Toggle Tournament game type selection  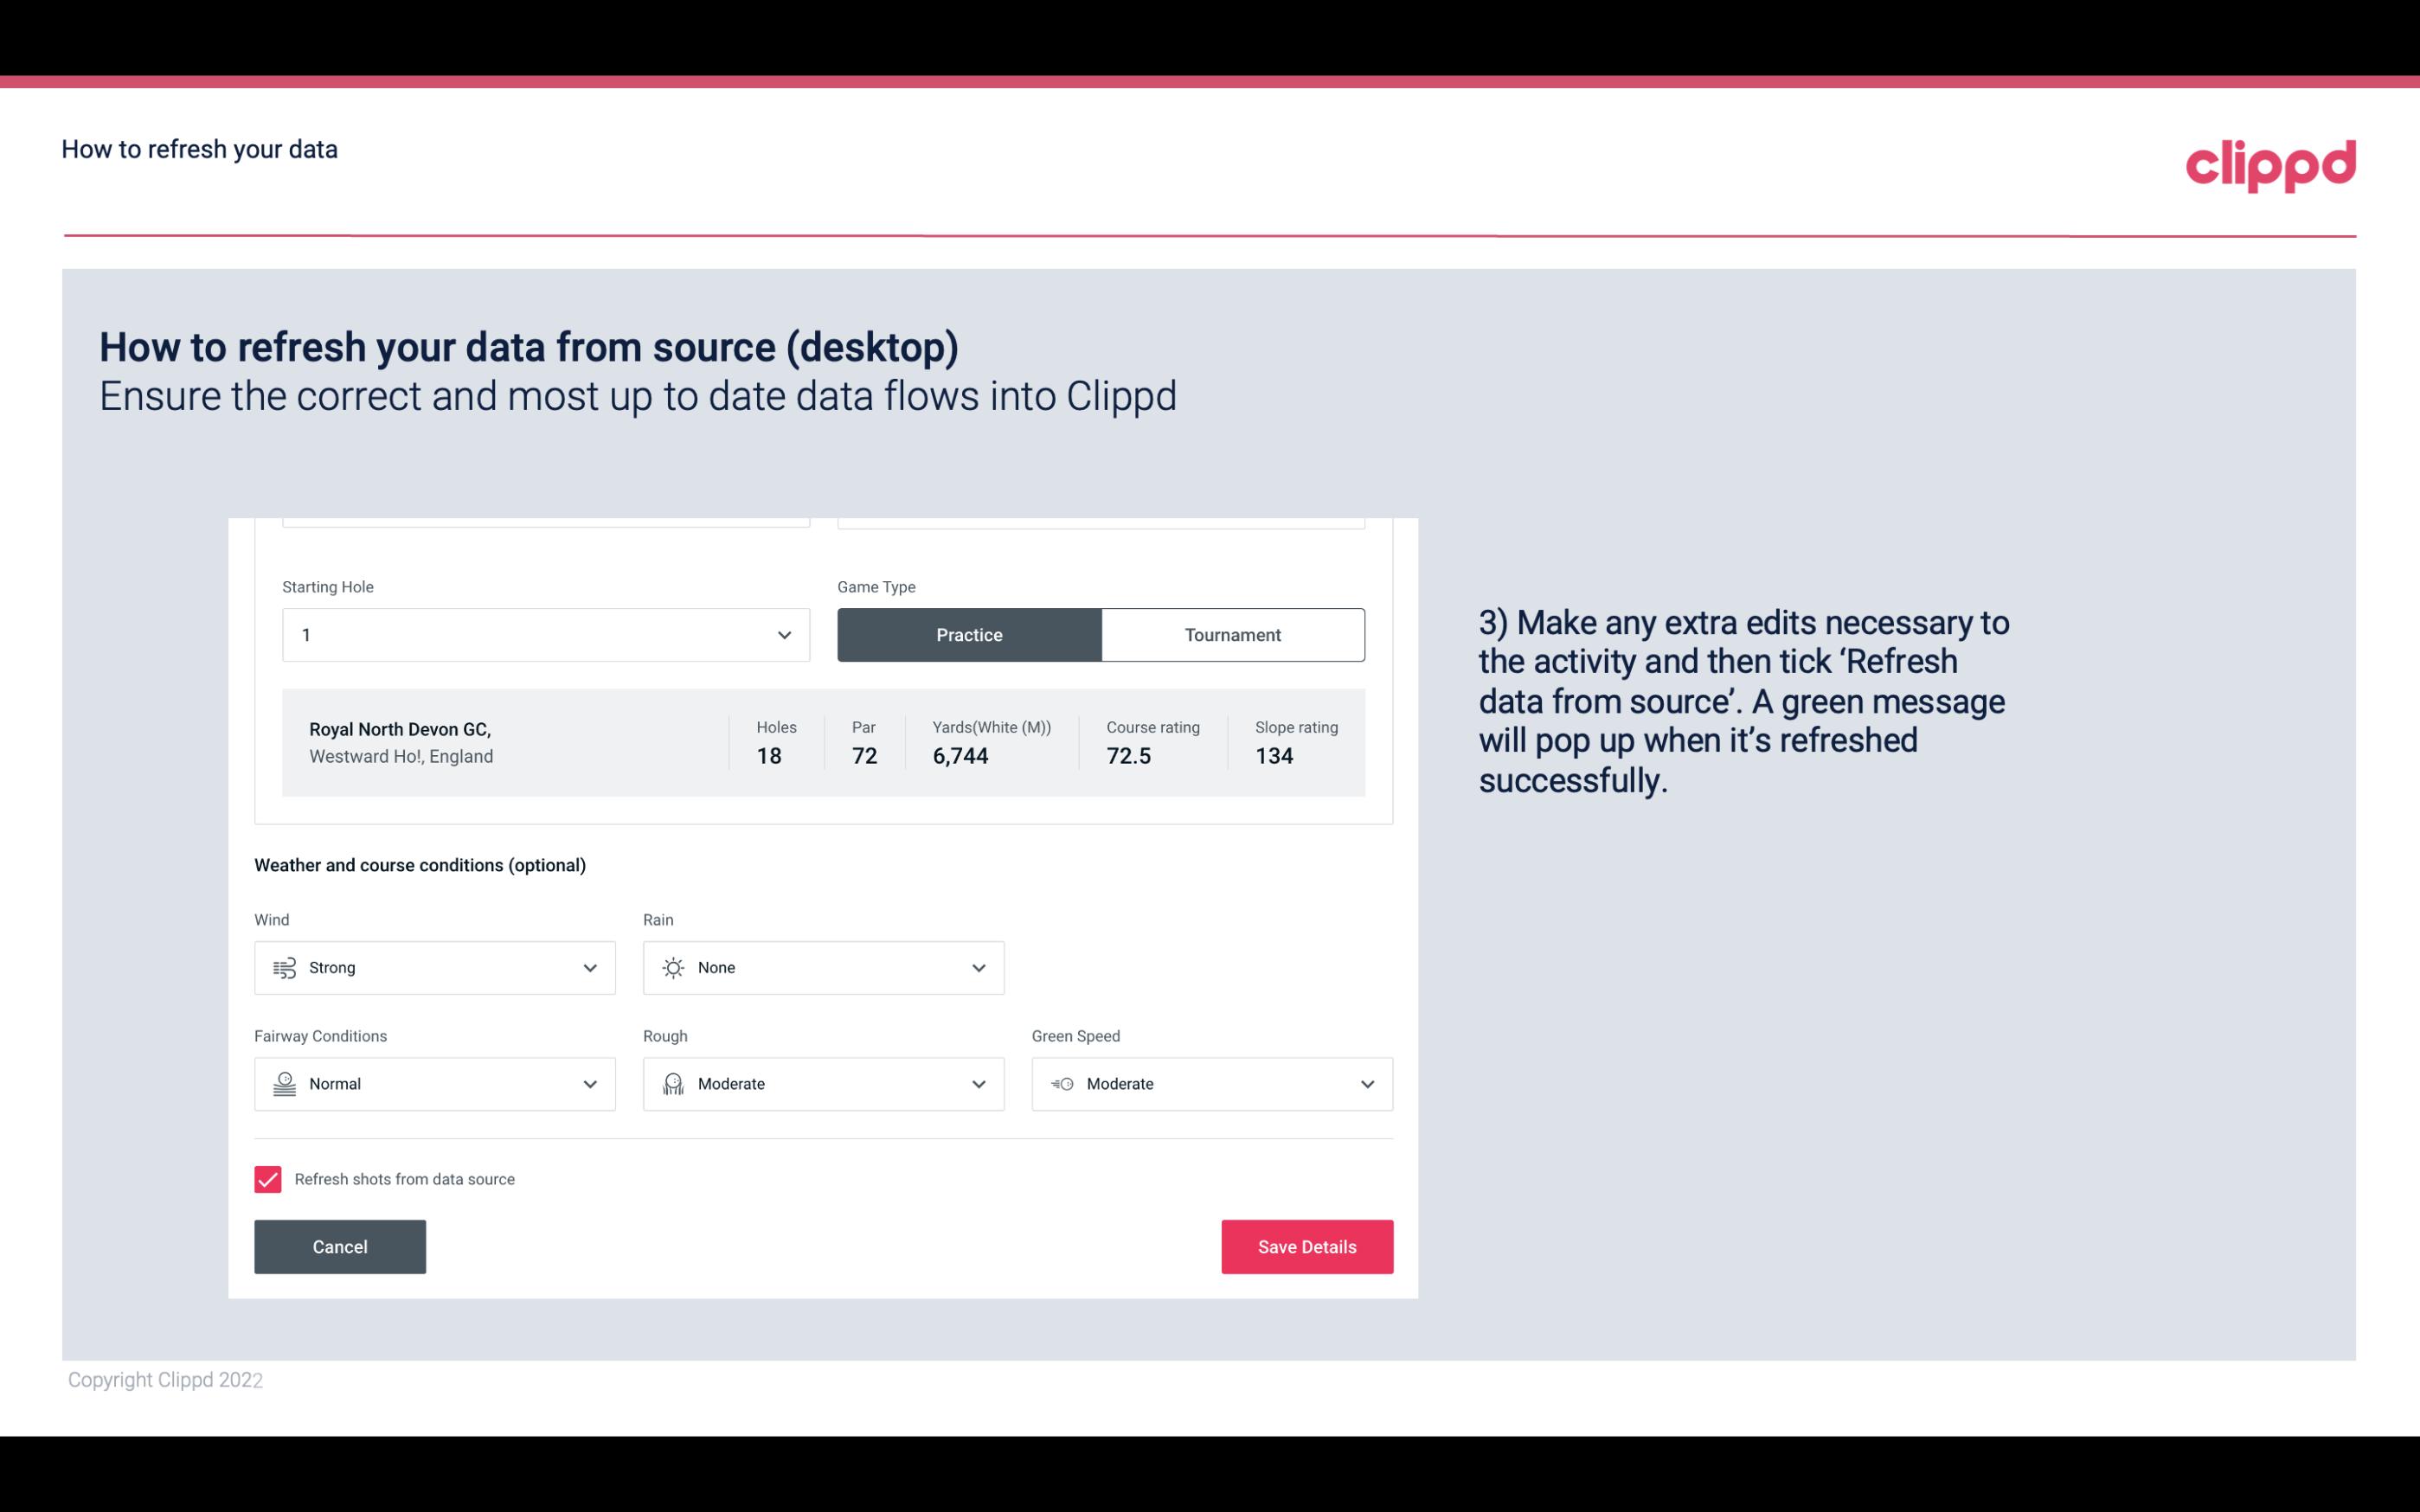[1232, 632]
